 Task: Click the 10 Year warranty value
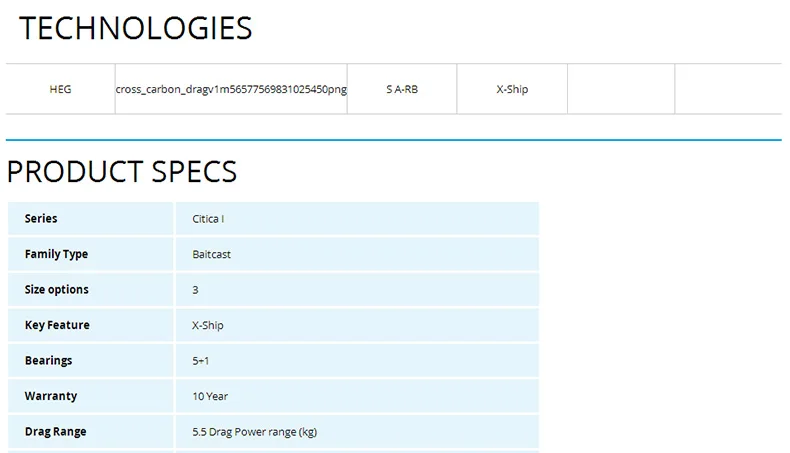[210, 397]
